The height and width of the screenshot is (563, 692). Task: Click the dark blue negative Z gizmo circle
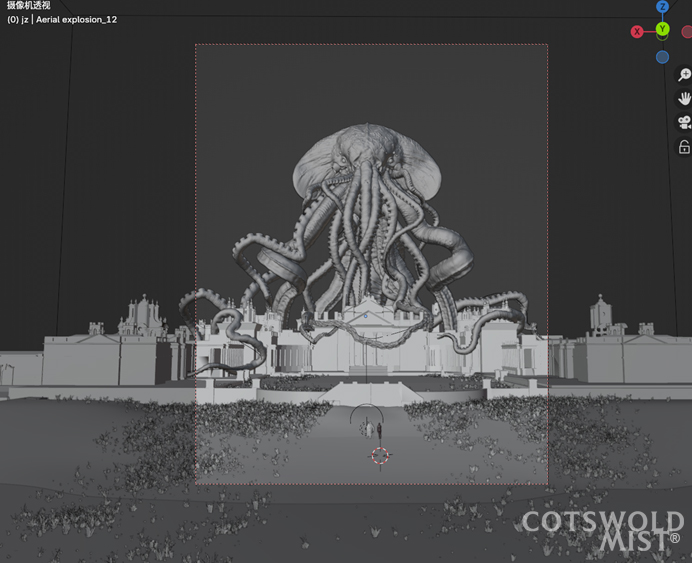click(x=662, y=57)
